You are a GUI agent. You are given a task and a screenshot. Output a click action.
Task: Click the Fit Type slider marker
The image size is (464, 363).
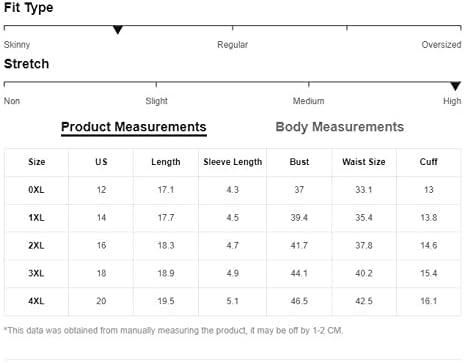(x=118, y=30)
